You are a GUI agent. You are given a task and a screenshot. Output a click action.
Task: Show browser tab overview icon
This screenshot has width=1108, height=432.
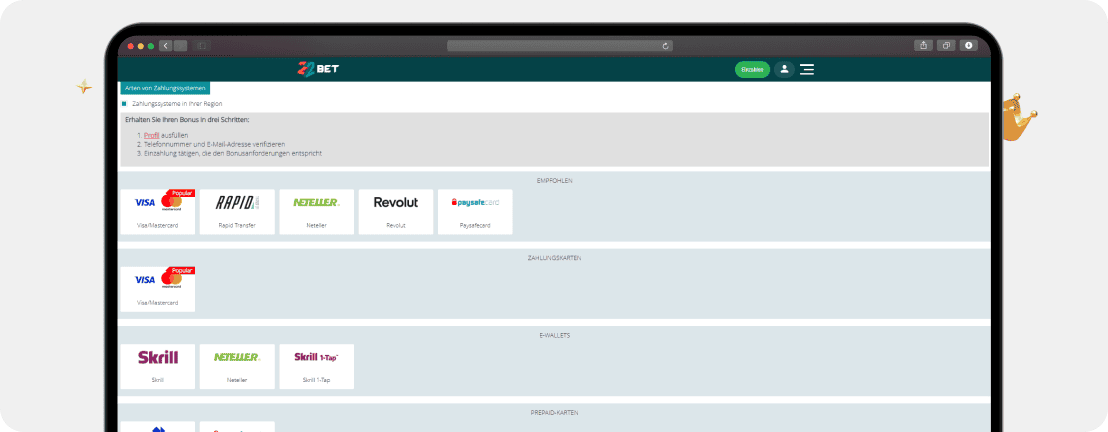click(x=945, y=45)
